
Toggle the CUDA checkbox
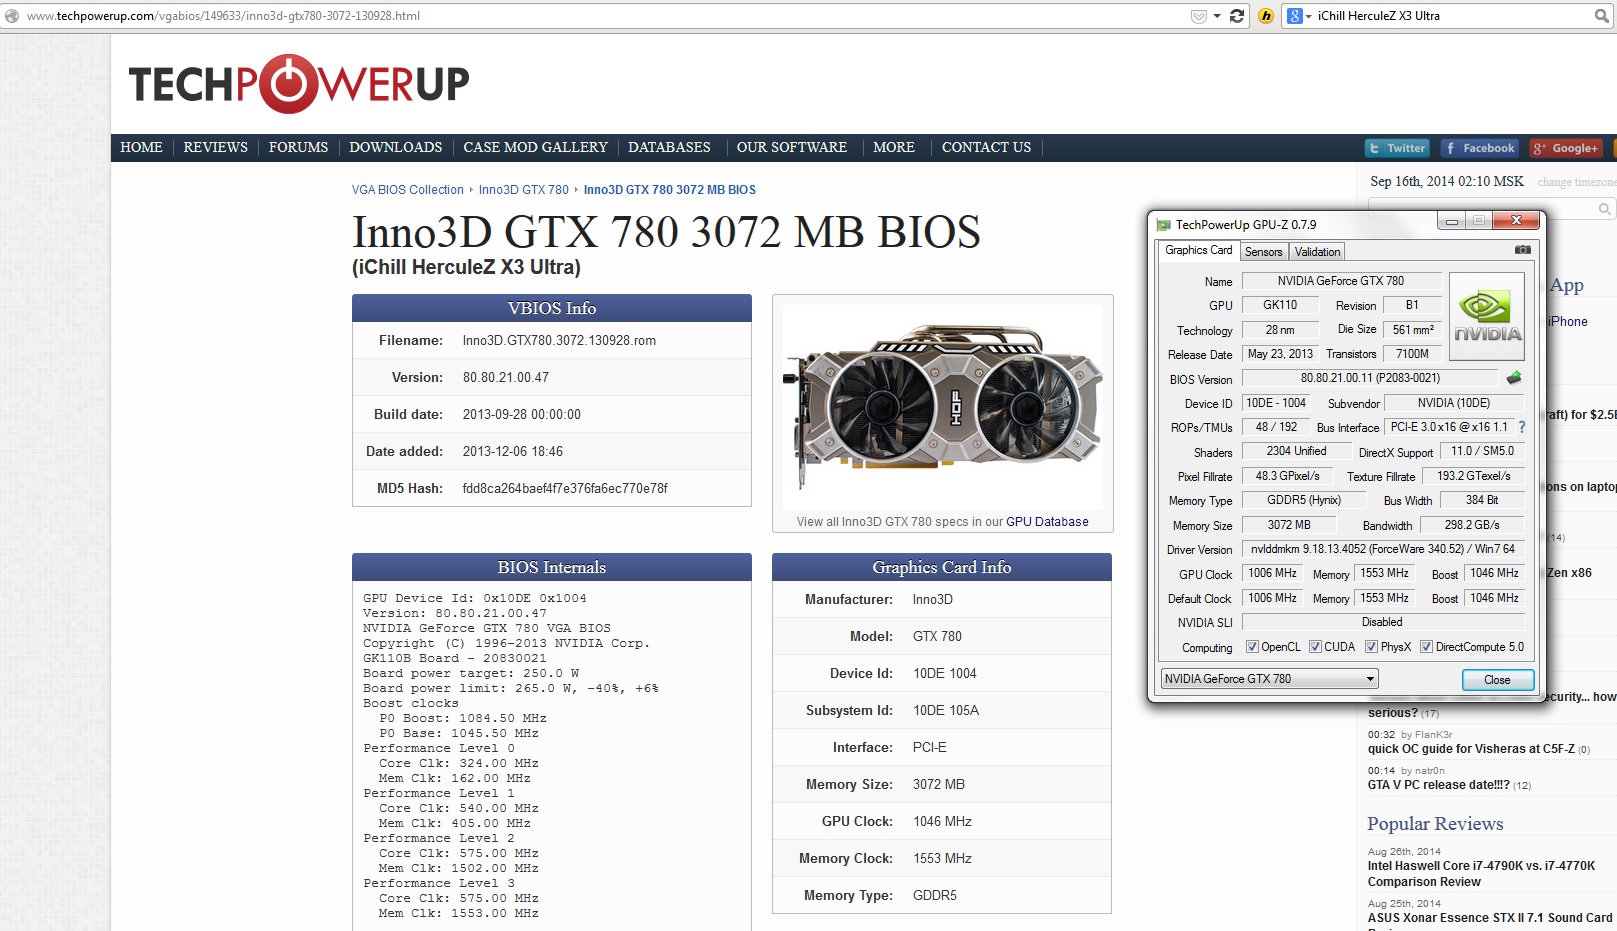1315,647
